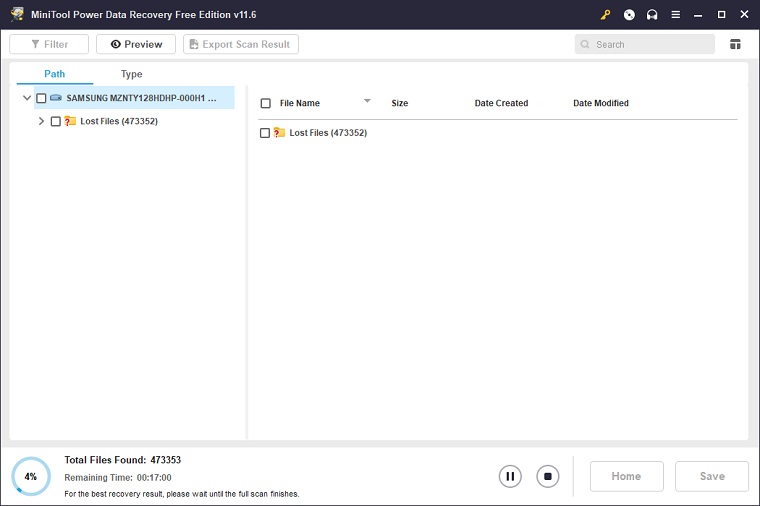This screenshot has height=506, width=760.
Task: Click the Save button
Action: [x=712, y=476]
